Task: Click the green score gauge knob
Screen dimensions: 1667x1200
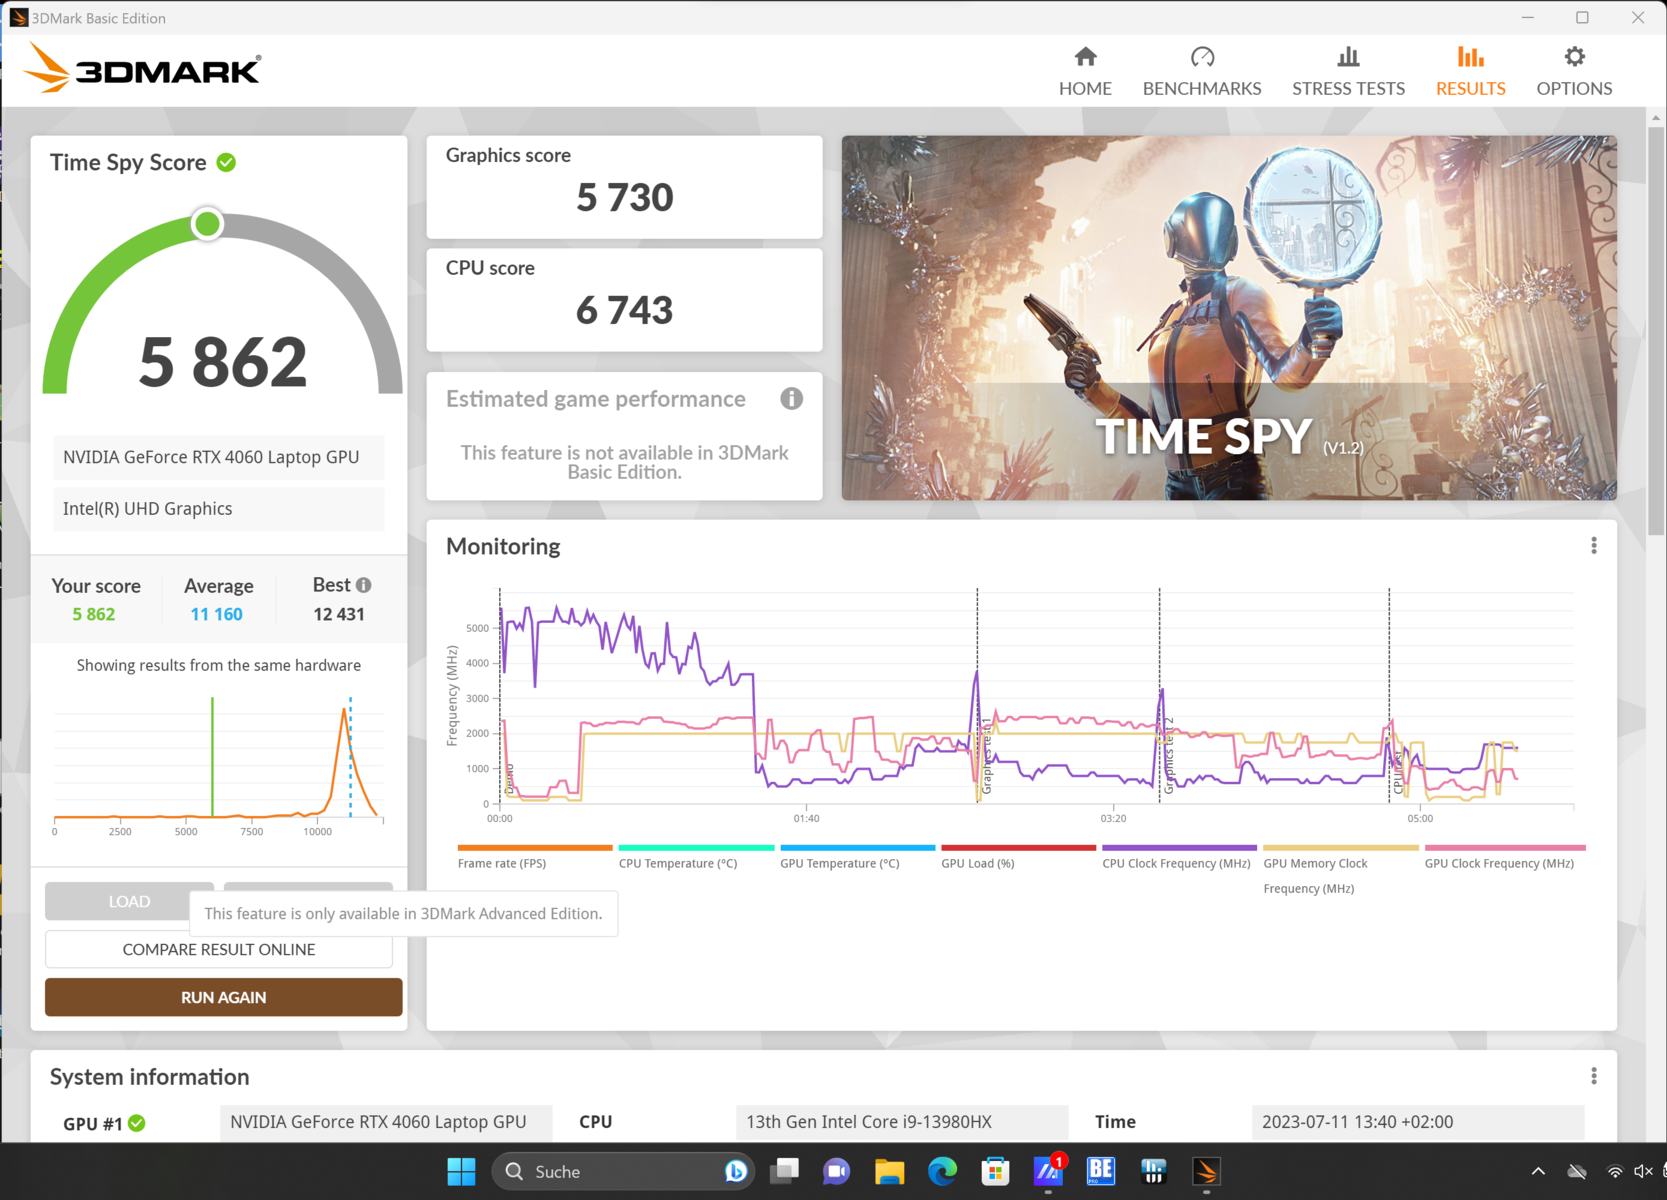Action: [208, 224]
